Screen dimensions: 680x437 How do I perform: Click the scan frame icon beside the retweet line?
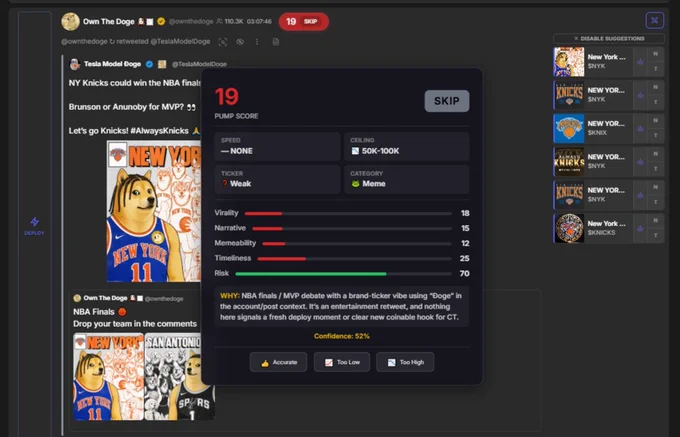222,42
